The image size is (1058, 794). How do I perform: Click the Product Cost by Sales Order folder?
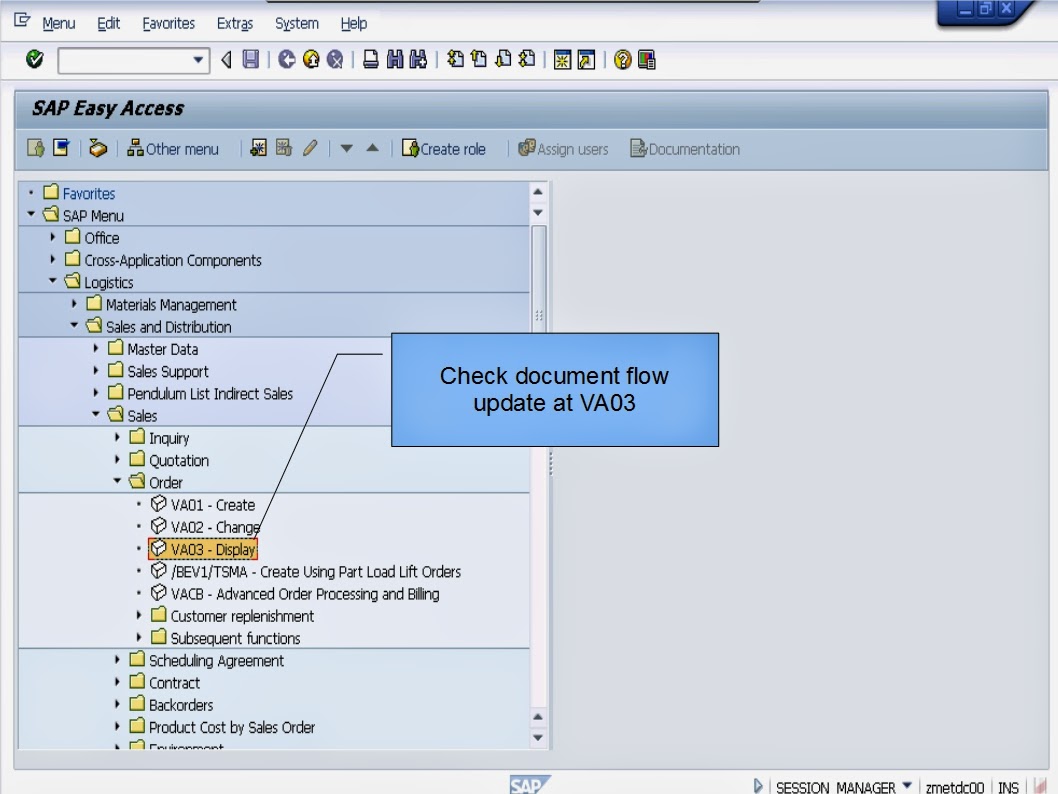223,727
